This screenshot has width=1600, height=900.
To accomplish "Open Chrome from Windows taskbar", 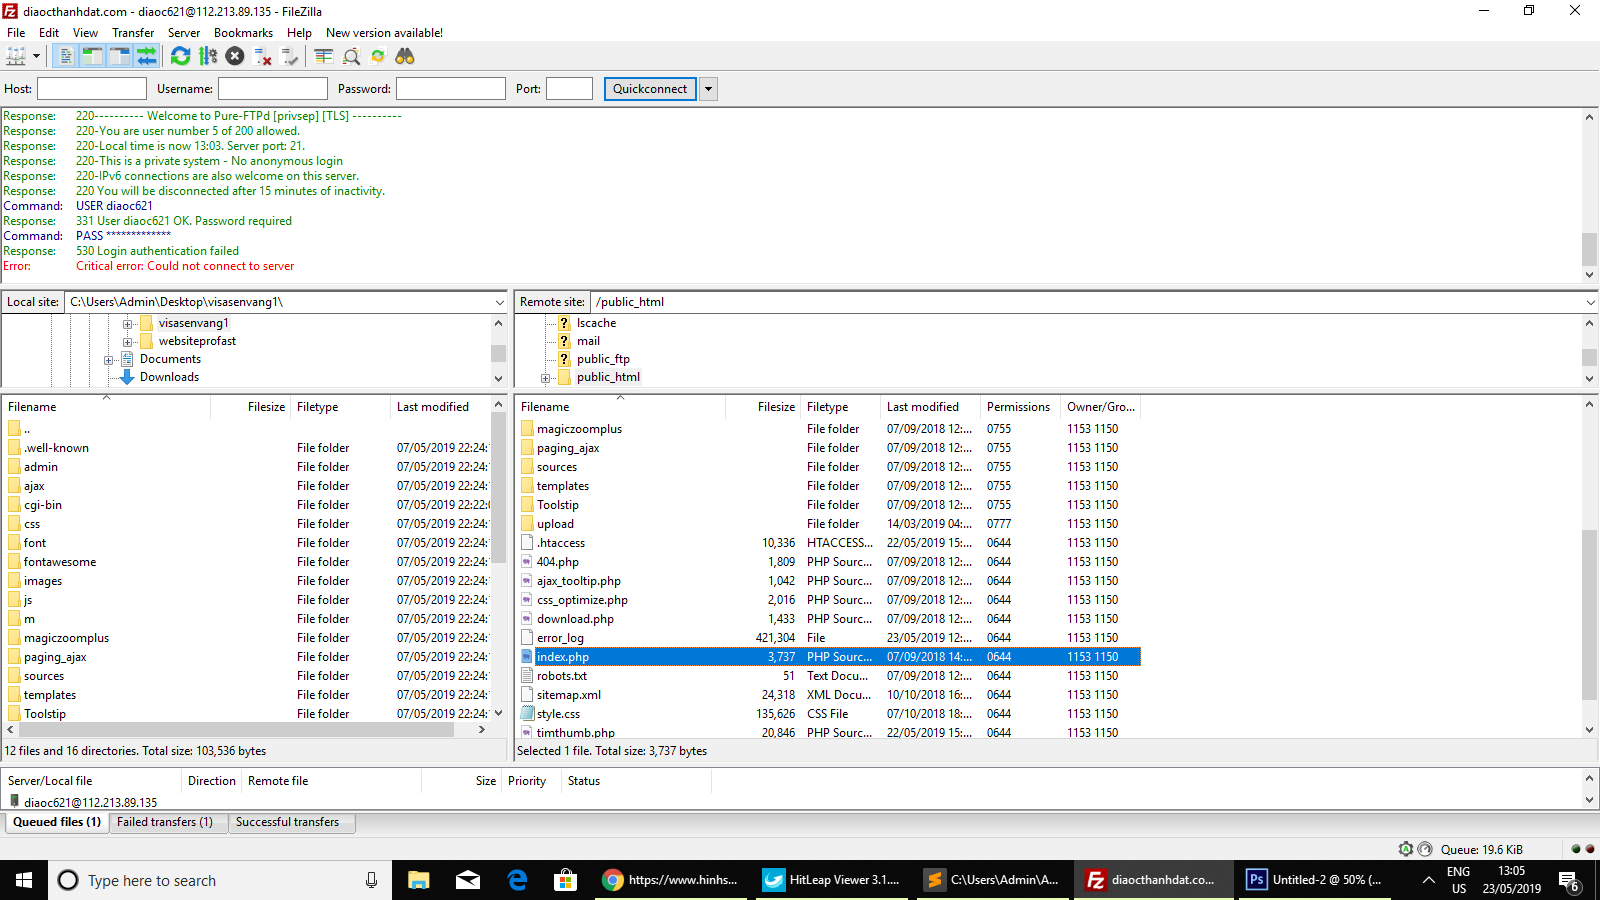I will pyautogui.click(x=672, y=880).
